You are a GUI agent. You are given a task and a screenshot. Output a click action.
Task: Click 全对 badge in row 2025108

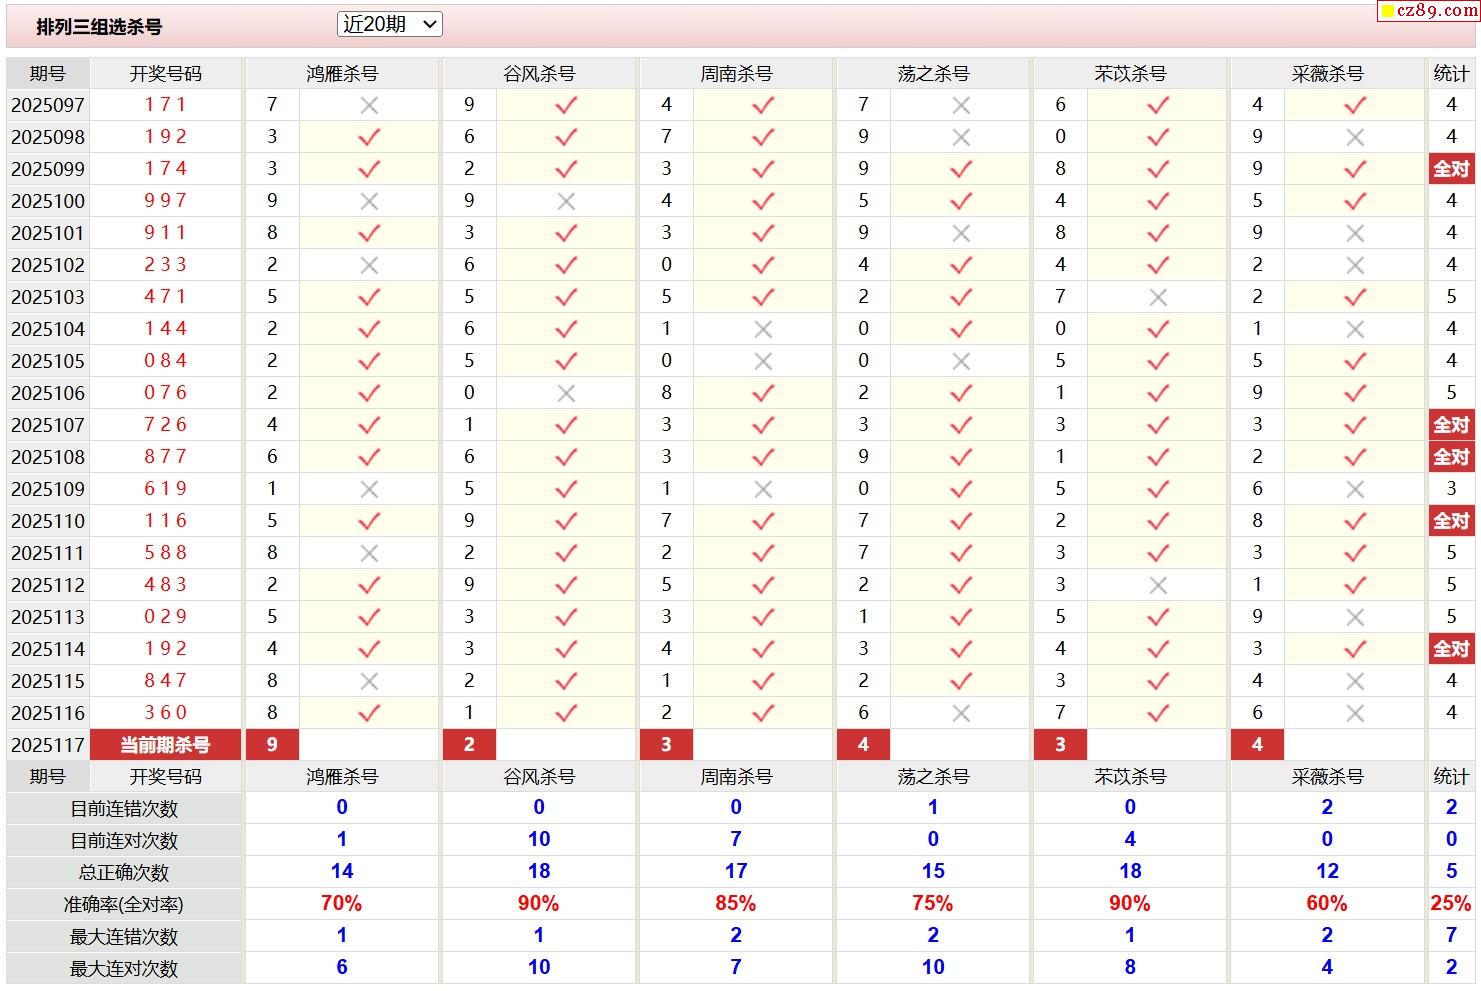pos(1451,457)
